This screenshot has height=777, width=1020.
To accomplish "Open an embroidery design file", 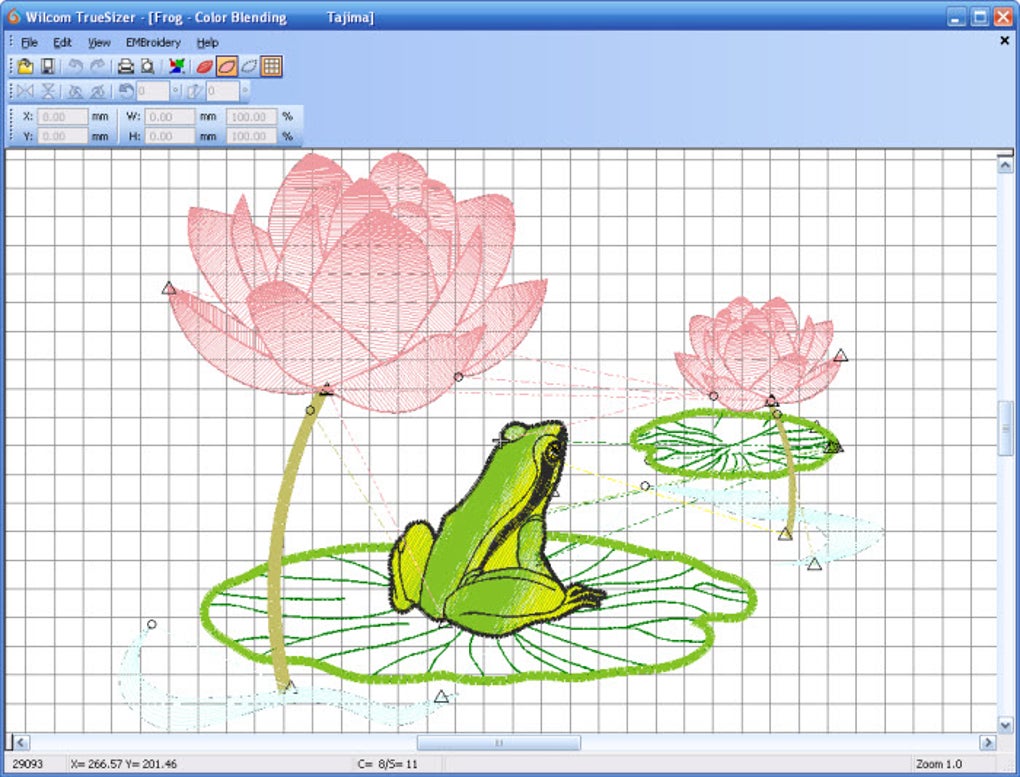I will pyautogui.click(x=25, y=66).
